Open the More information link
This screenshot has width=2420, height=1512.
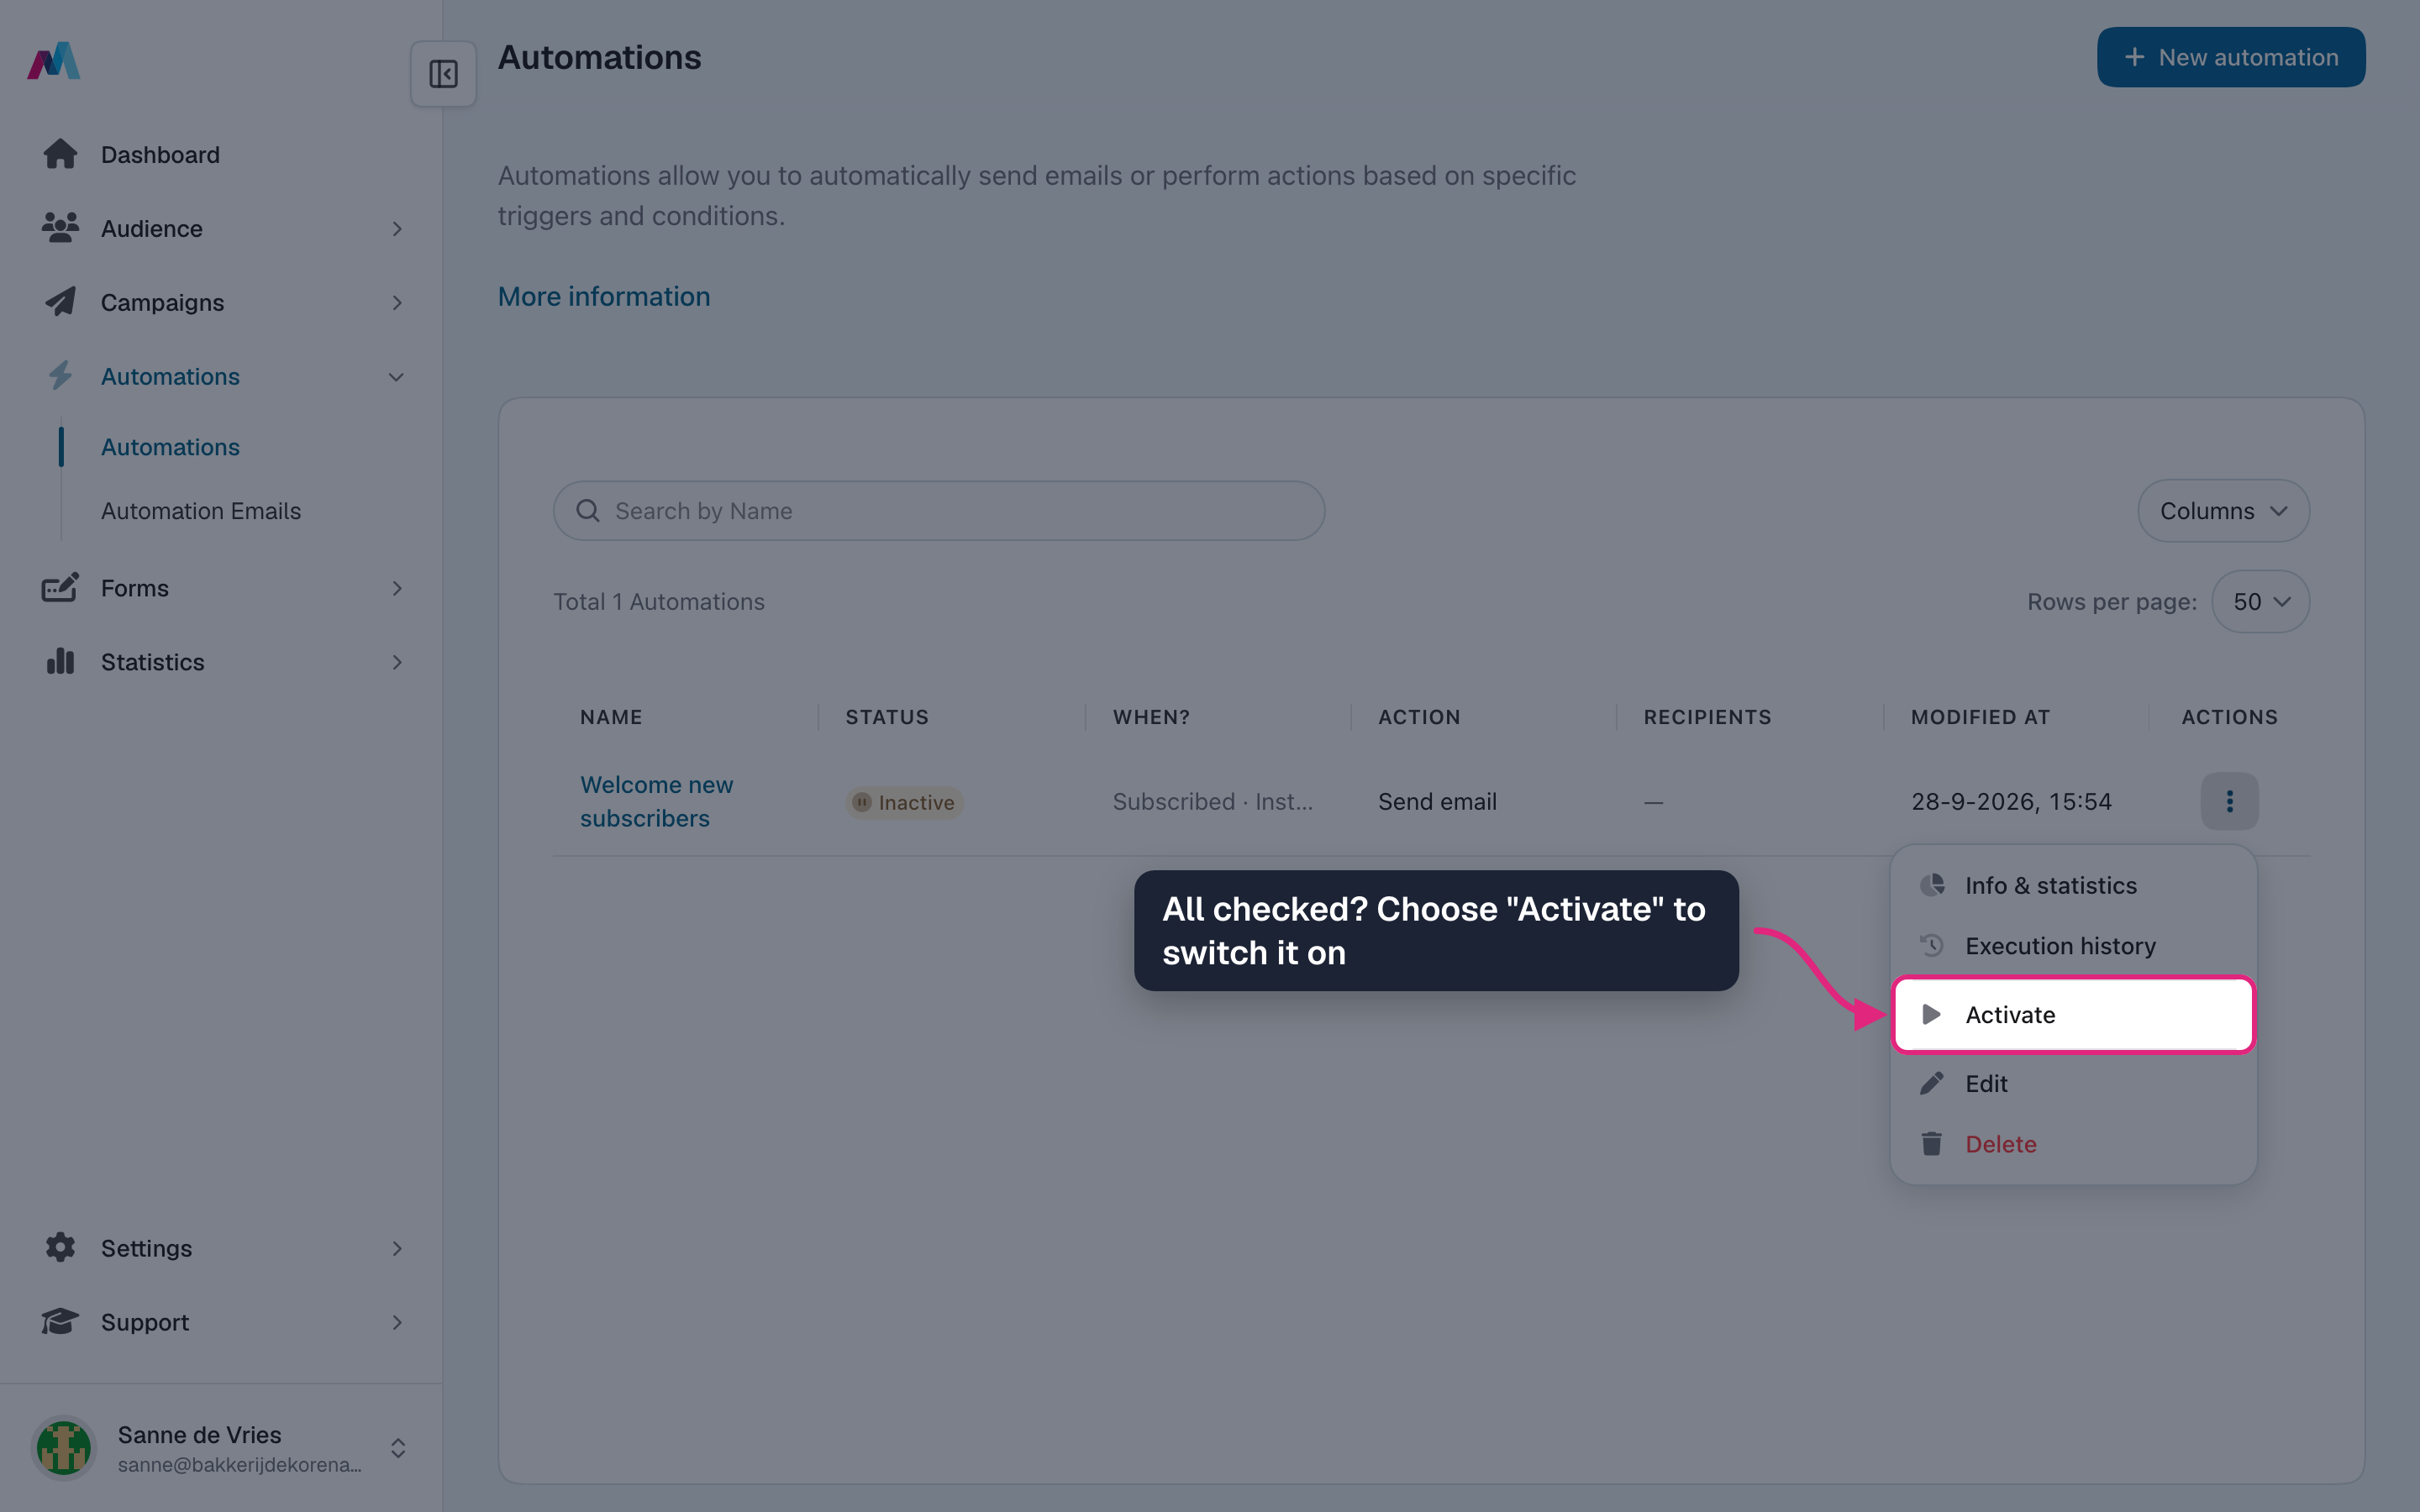pyautogui.click(x=604, y=296)
